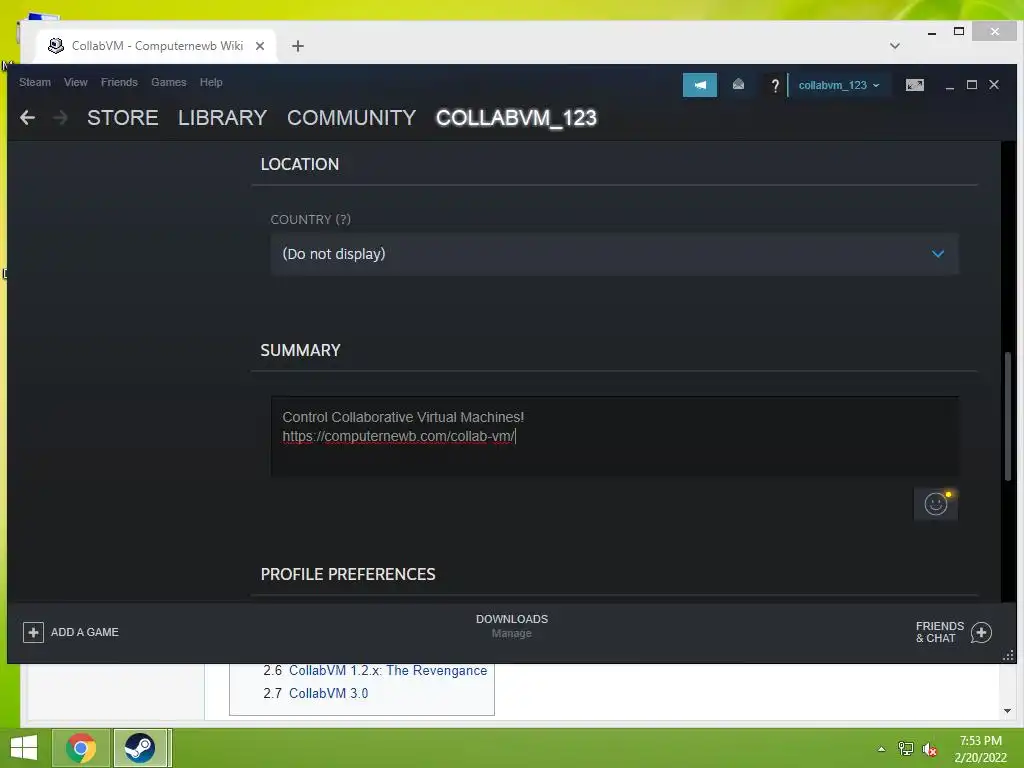Image resolution: width=1024 pixels, height=768 pixels.
Task: Go to the STORE tab
Action: [x=123, y=118]
